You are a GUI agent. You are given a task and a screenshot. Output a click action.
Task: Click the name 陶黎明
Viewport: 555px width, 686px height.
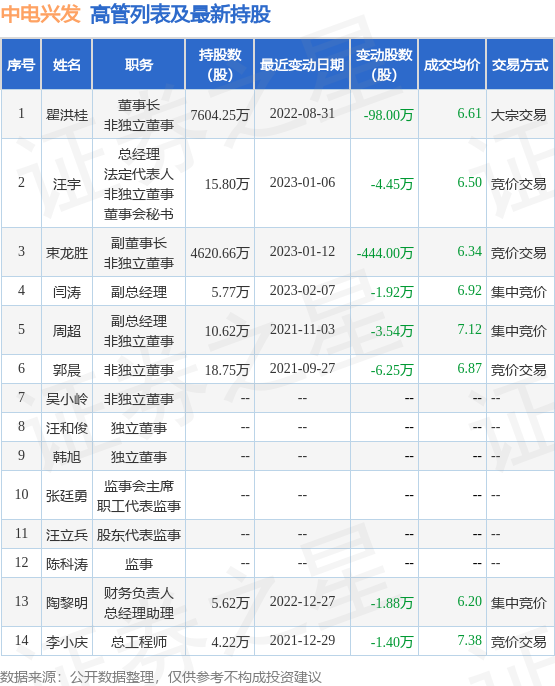coord(67,602)
